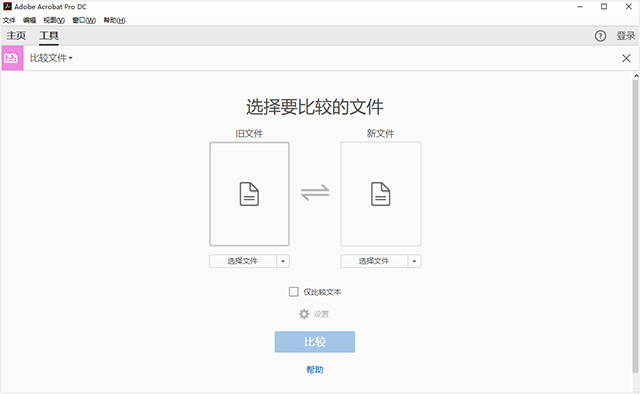Image resolution: width=640 pixels, height=394 pixels.
Task: Click the 登录 sign-in link
Action: click(626, 36)
